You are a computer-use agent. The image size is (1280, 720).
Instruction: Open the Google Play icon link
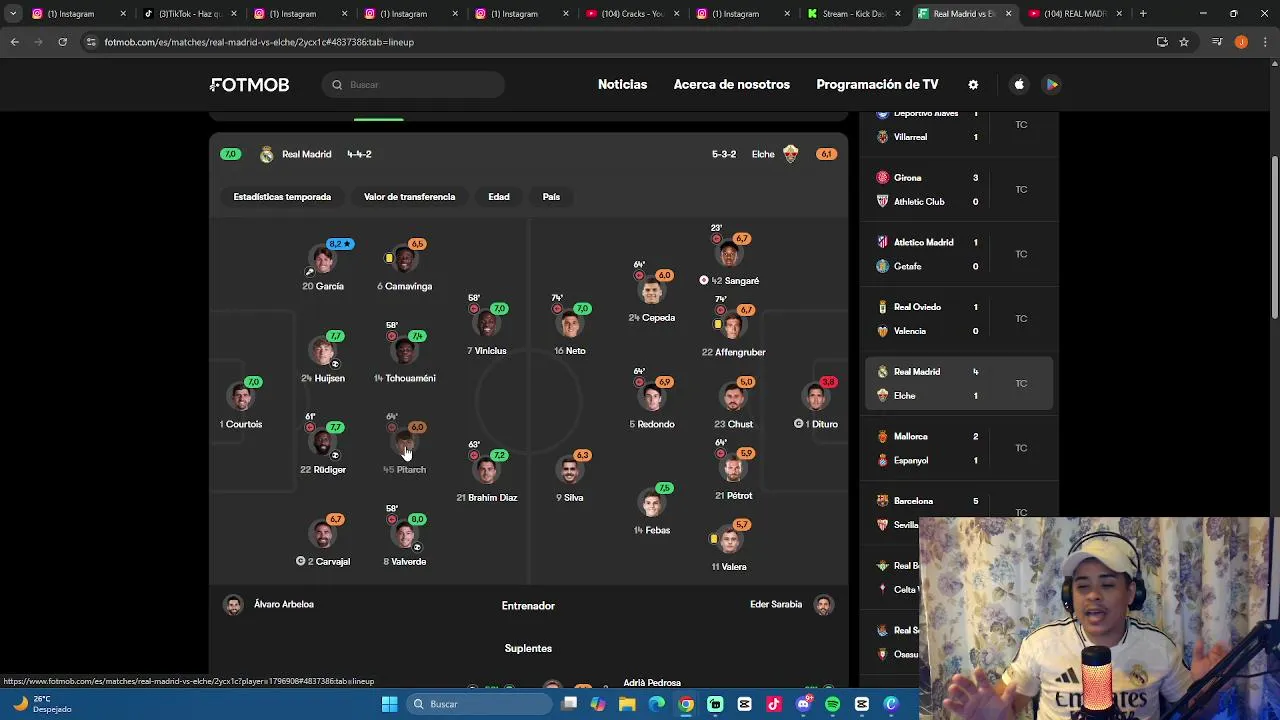click(1052, 85)
